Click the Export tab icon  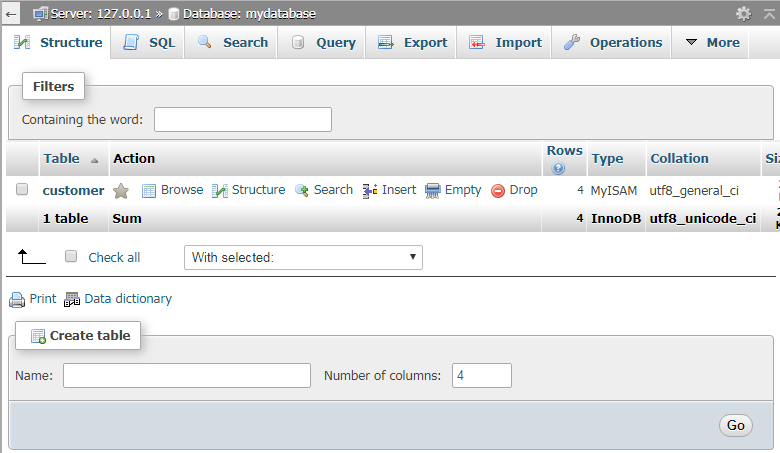tap(386, 42)
